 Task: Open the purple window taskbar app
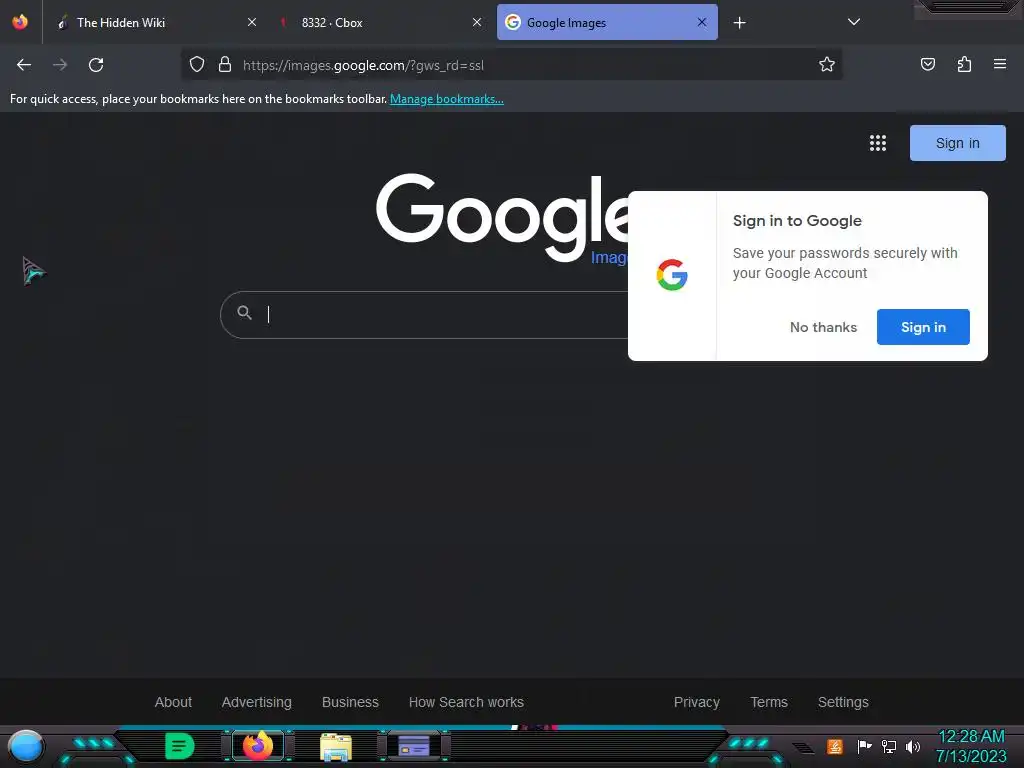coord(414,746)
